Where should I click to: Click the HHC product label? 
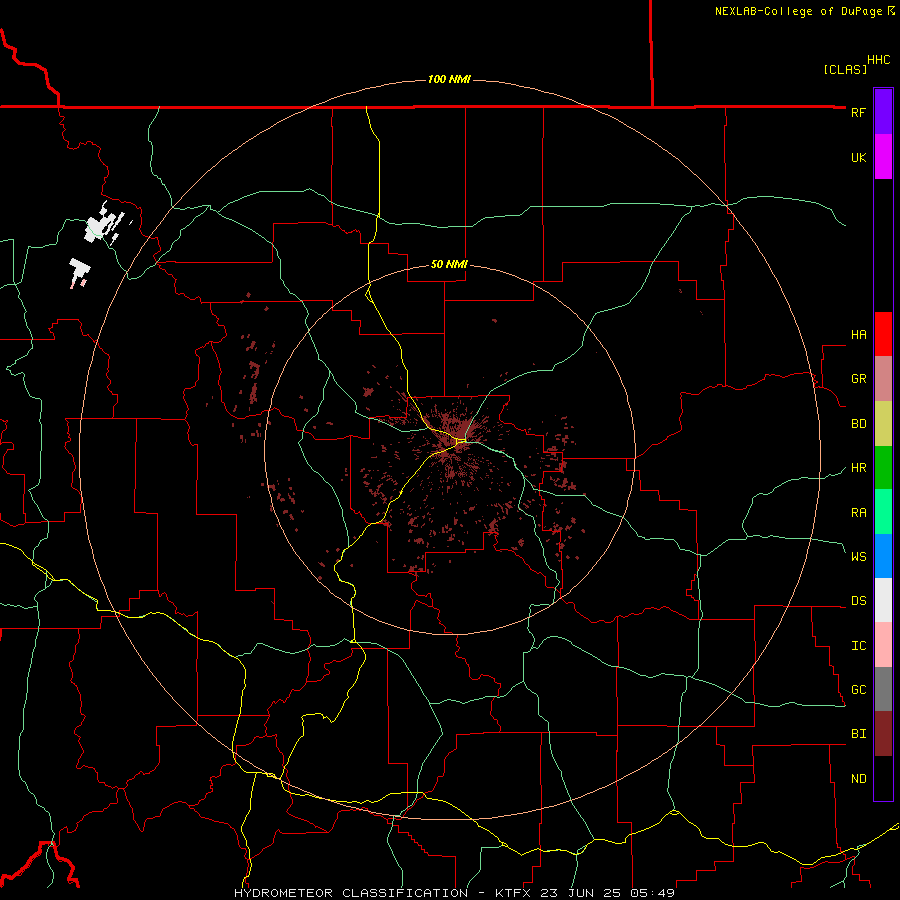click(x=878, y=60)
